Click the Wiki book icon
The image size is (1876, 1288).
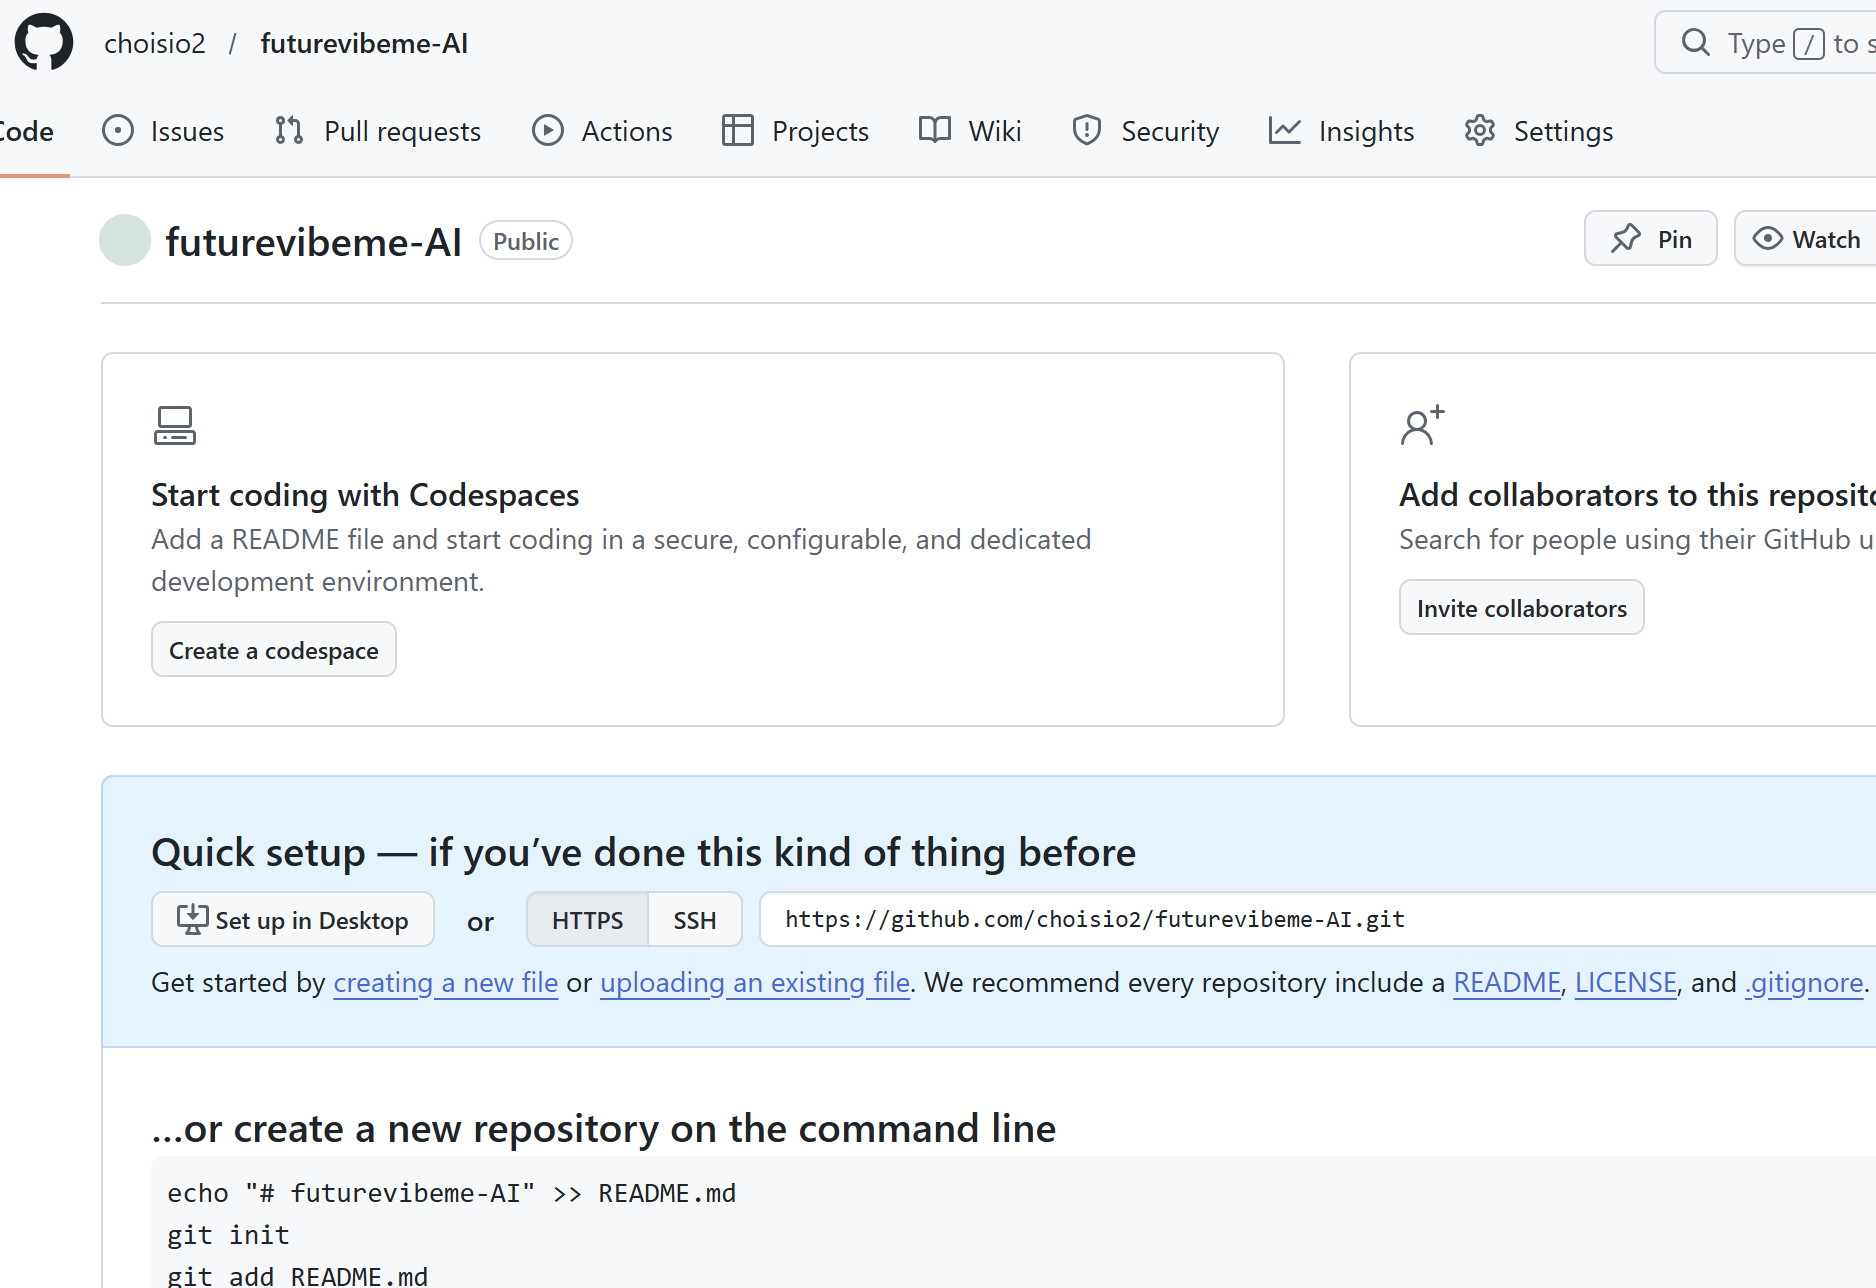(x=935, y=130)
